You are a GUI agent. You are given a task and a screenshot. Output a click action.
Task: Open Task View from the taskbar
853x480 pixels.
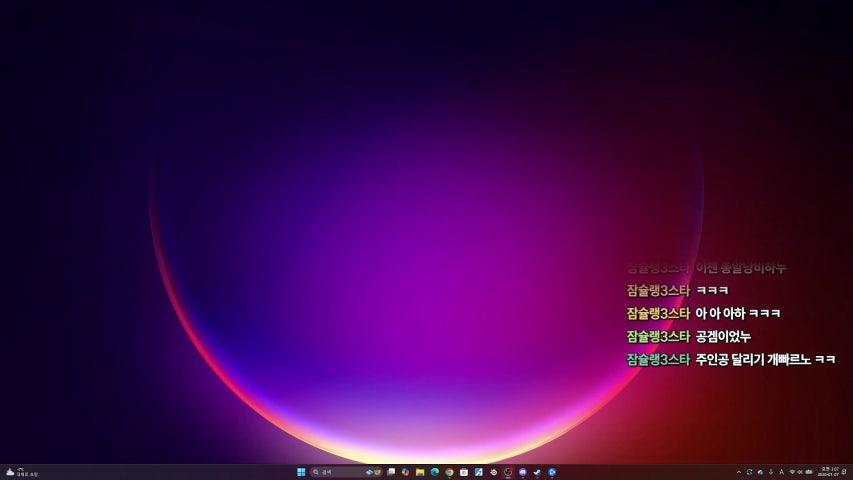[391, 472]
